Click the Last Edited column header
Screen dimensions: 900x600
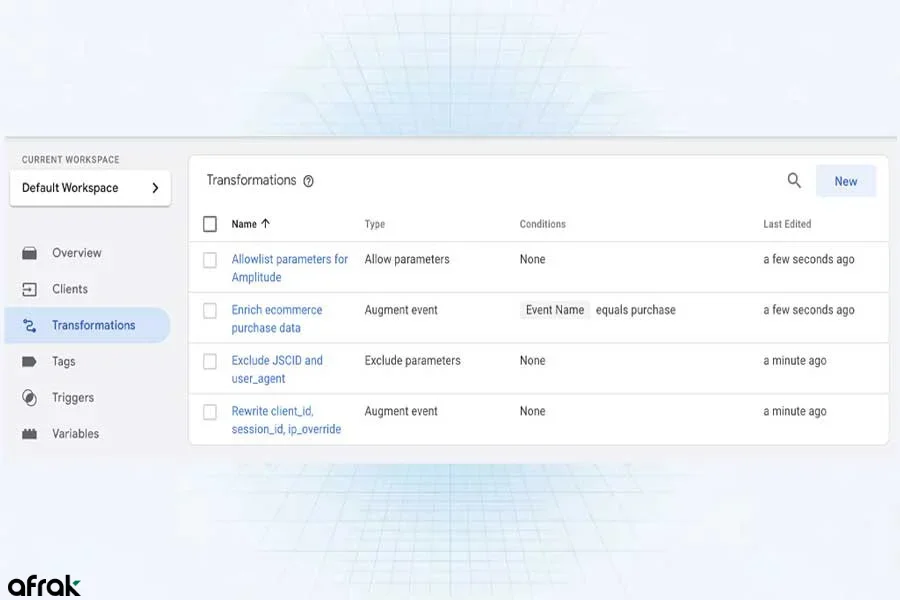click(787, 224)
